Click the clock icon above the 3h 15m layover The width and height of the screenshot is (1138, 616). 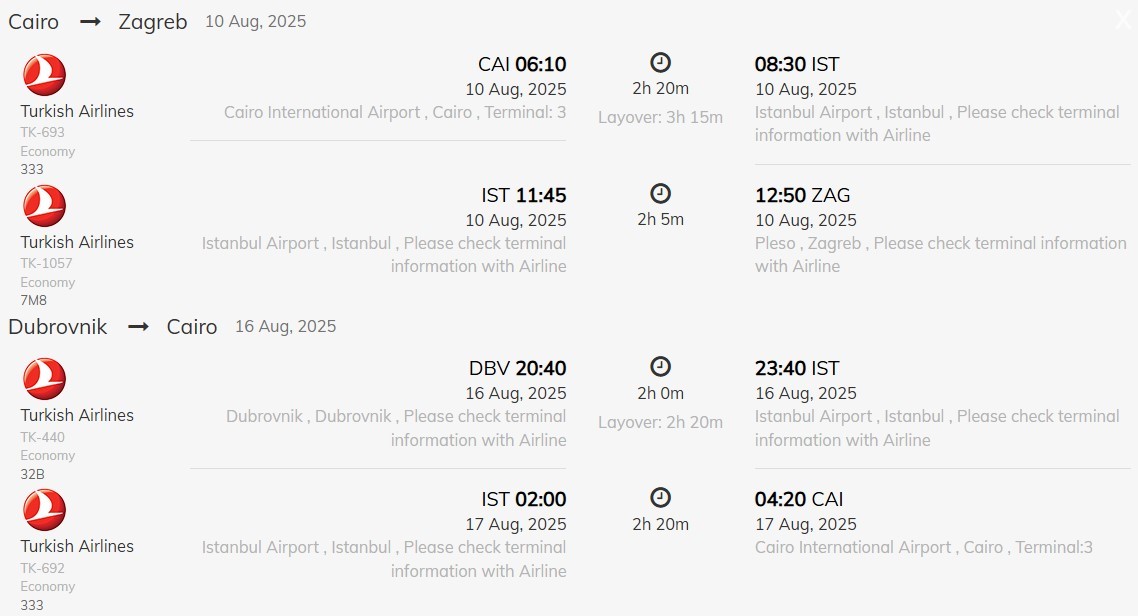click(660, 62)
